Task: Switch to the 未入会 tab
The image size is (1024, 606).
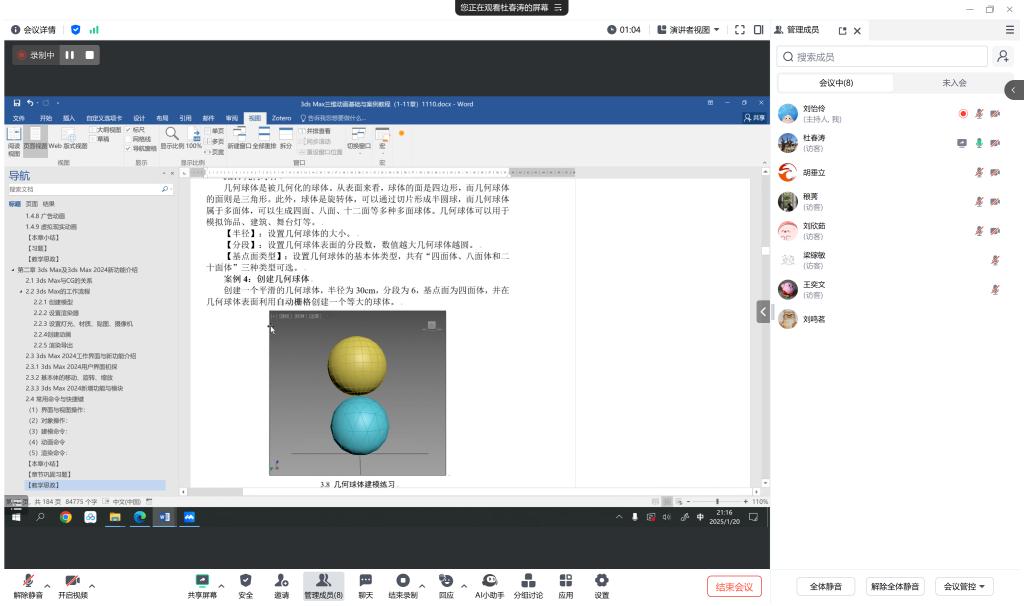Action: pyautogui.click(x=954, y=83)
